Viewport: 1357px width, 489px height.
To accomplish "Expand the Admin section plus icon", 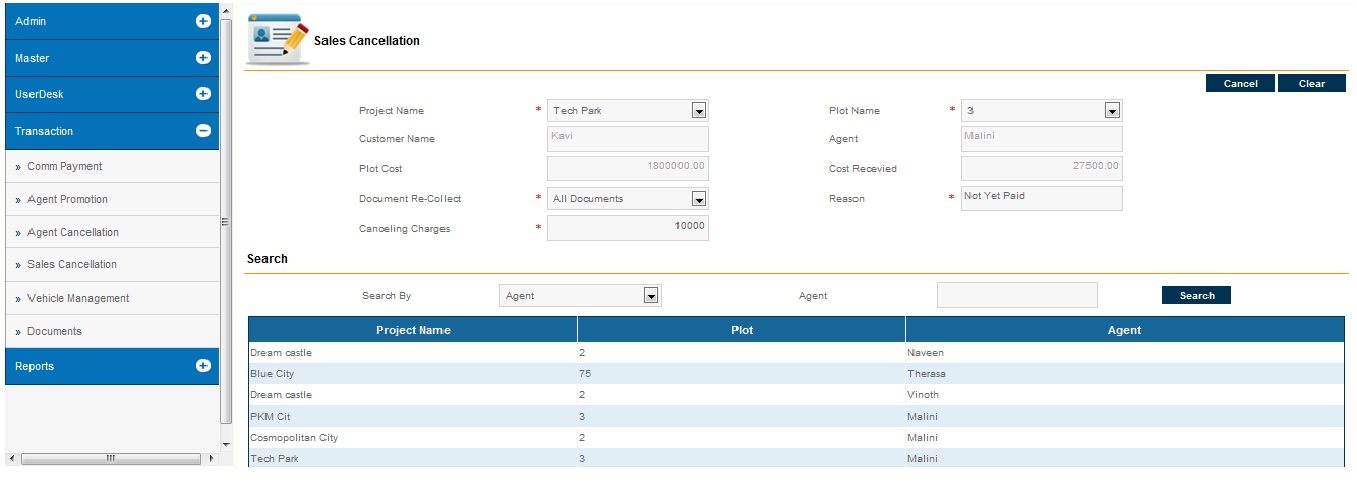I will click(203, 21).
